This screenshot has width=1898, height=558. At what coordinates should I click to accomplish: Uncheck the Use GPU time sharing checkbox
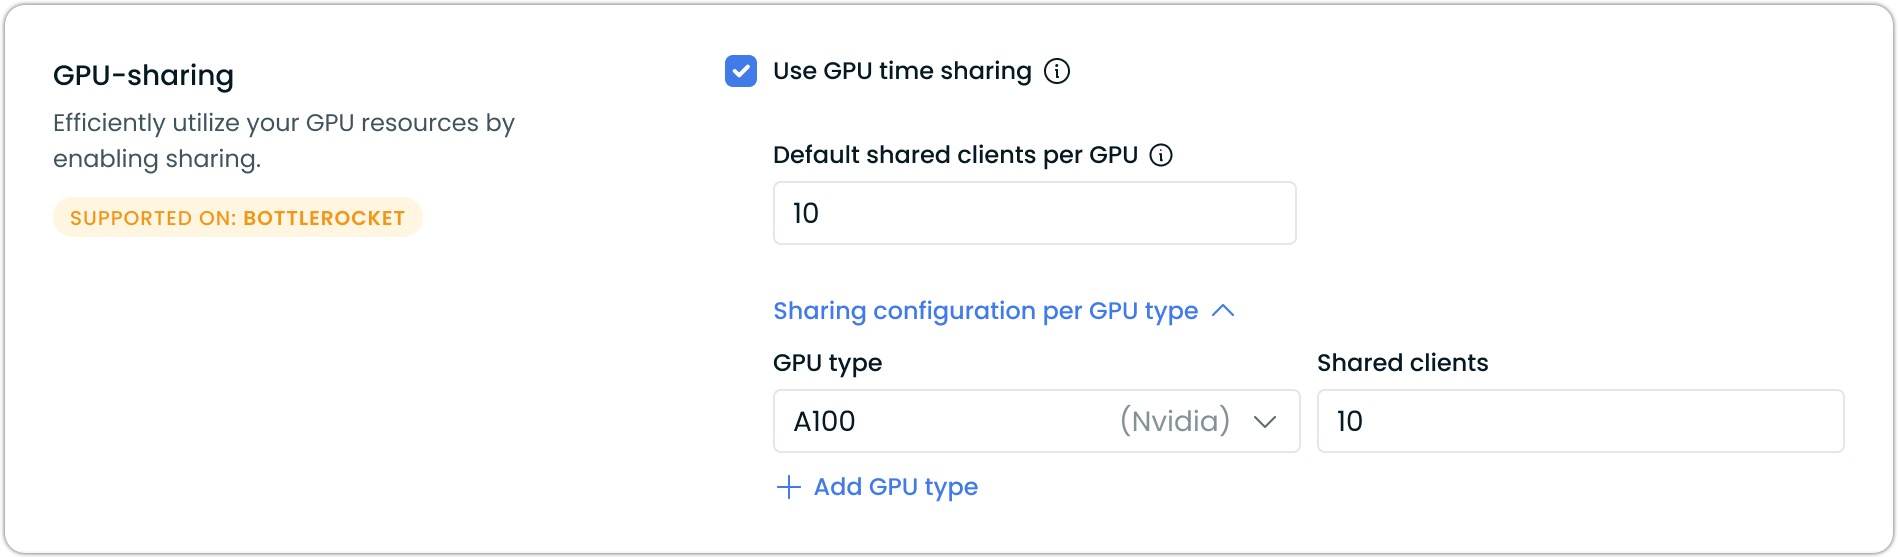[x=741, y=71]
